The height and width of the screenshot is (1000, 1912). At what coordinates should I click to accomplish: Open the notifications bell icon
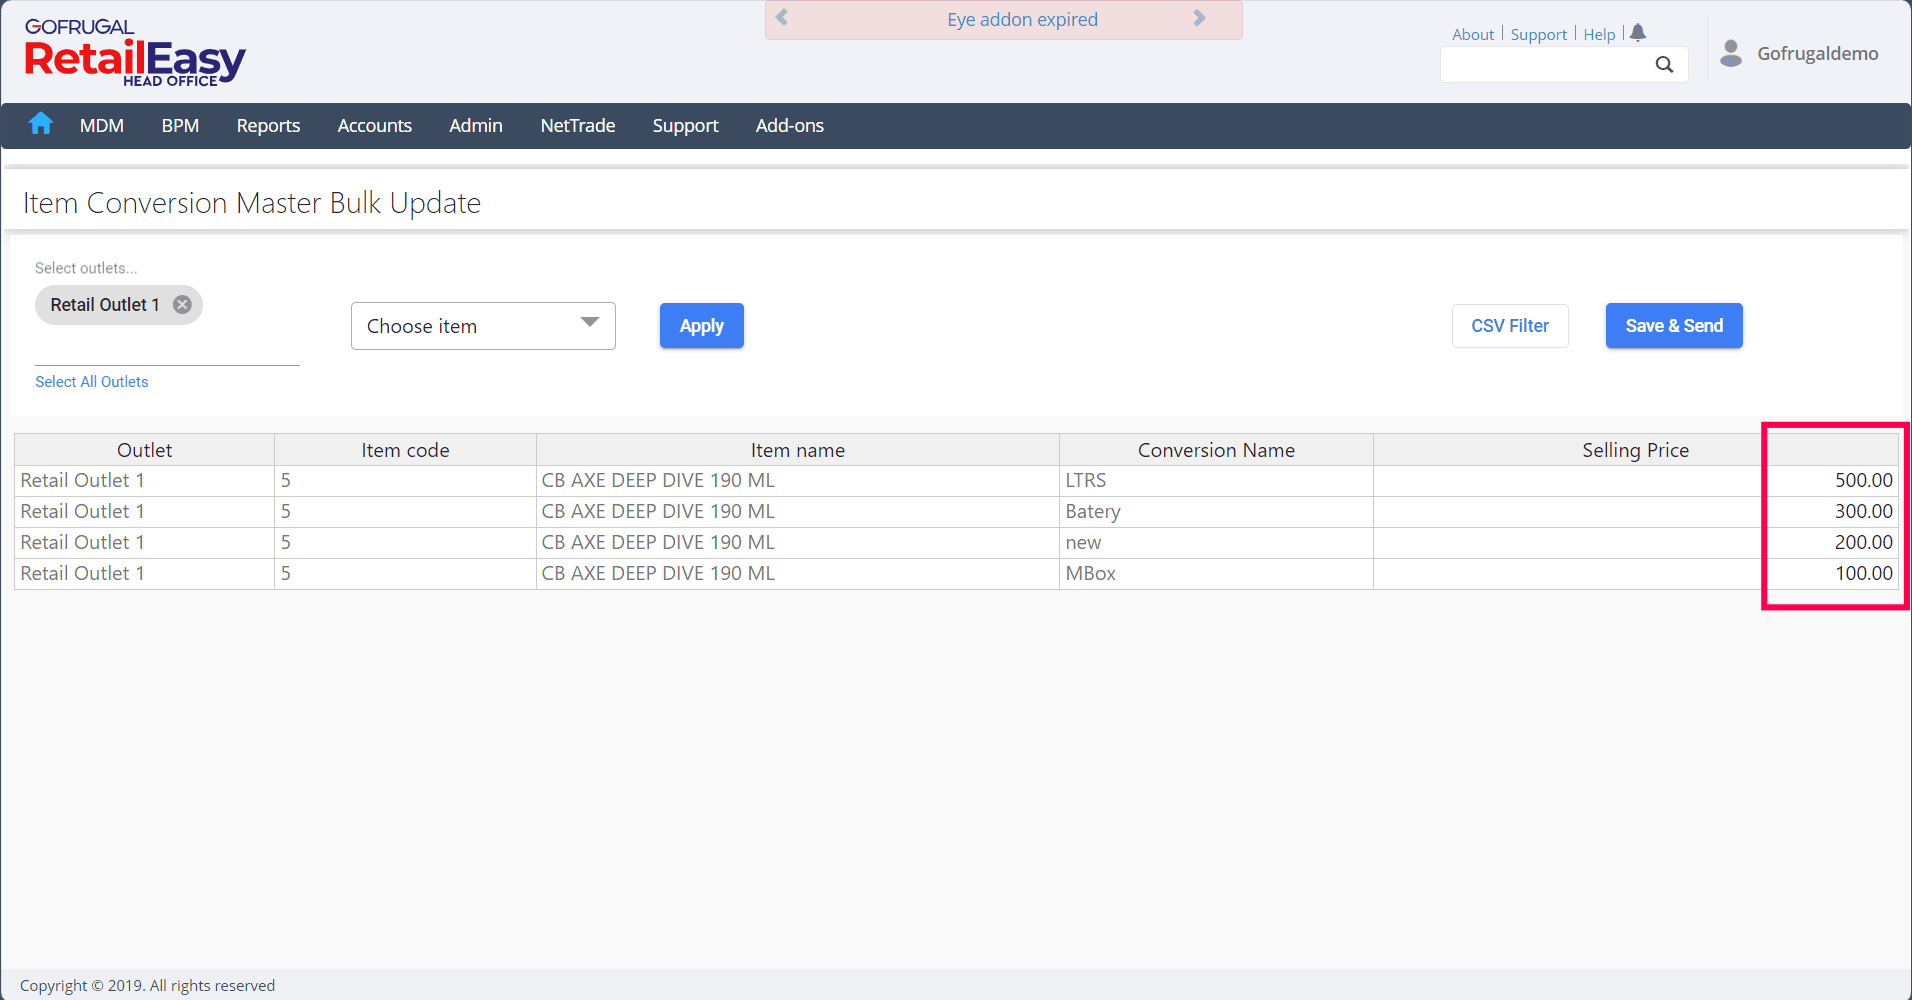tap(1638, 33)
